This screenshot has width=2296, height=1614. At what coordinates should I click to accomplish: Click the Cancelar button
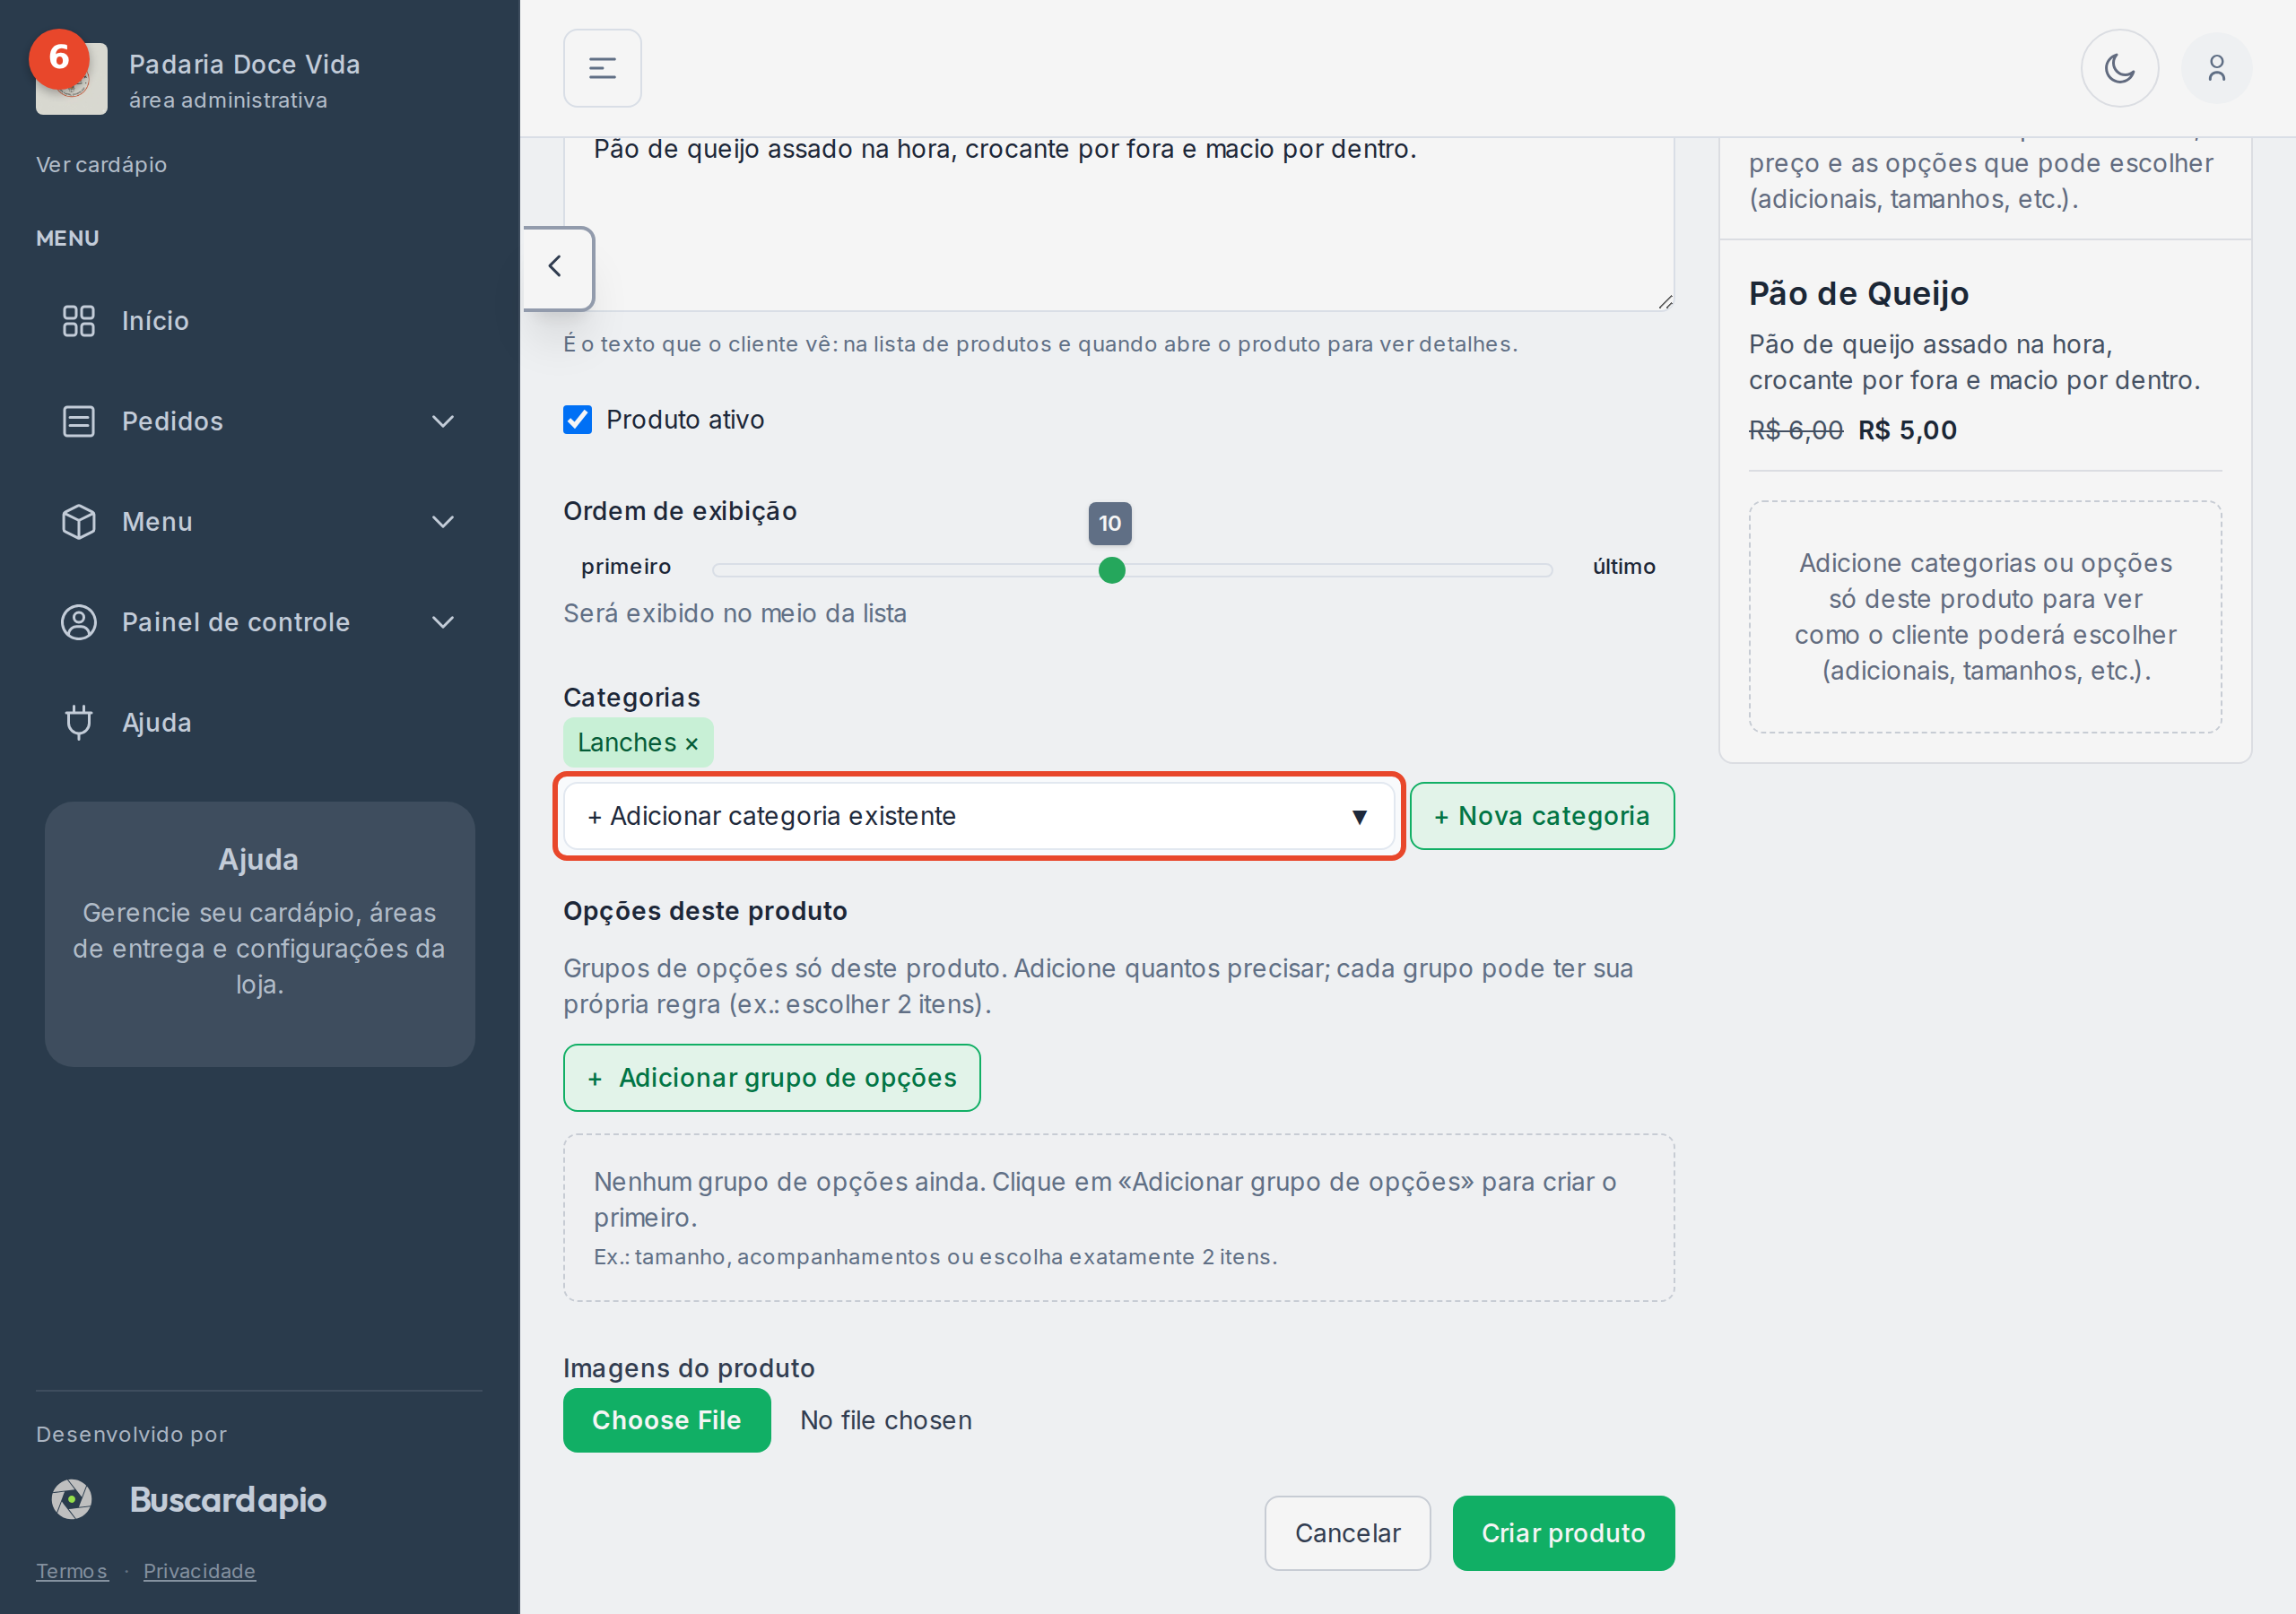click(x=1347, y=1533)
